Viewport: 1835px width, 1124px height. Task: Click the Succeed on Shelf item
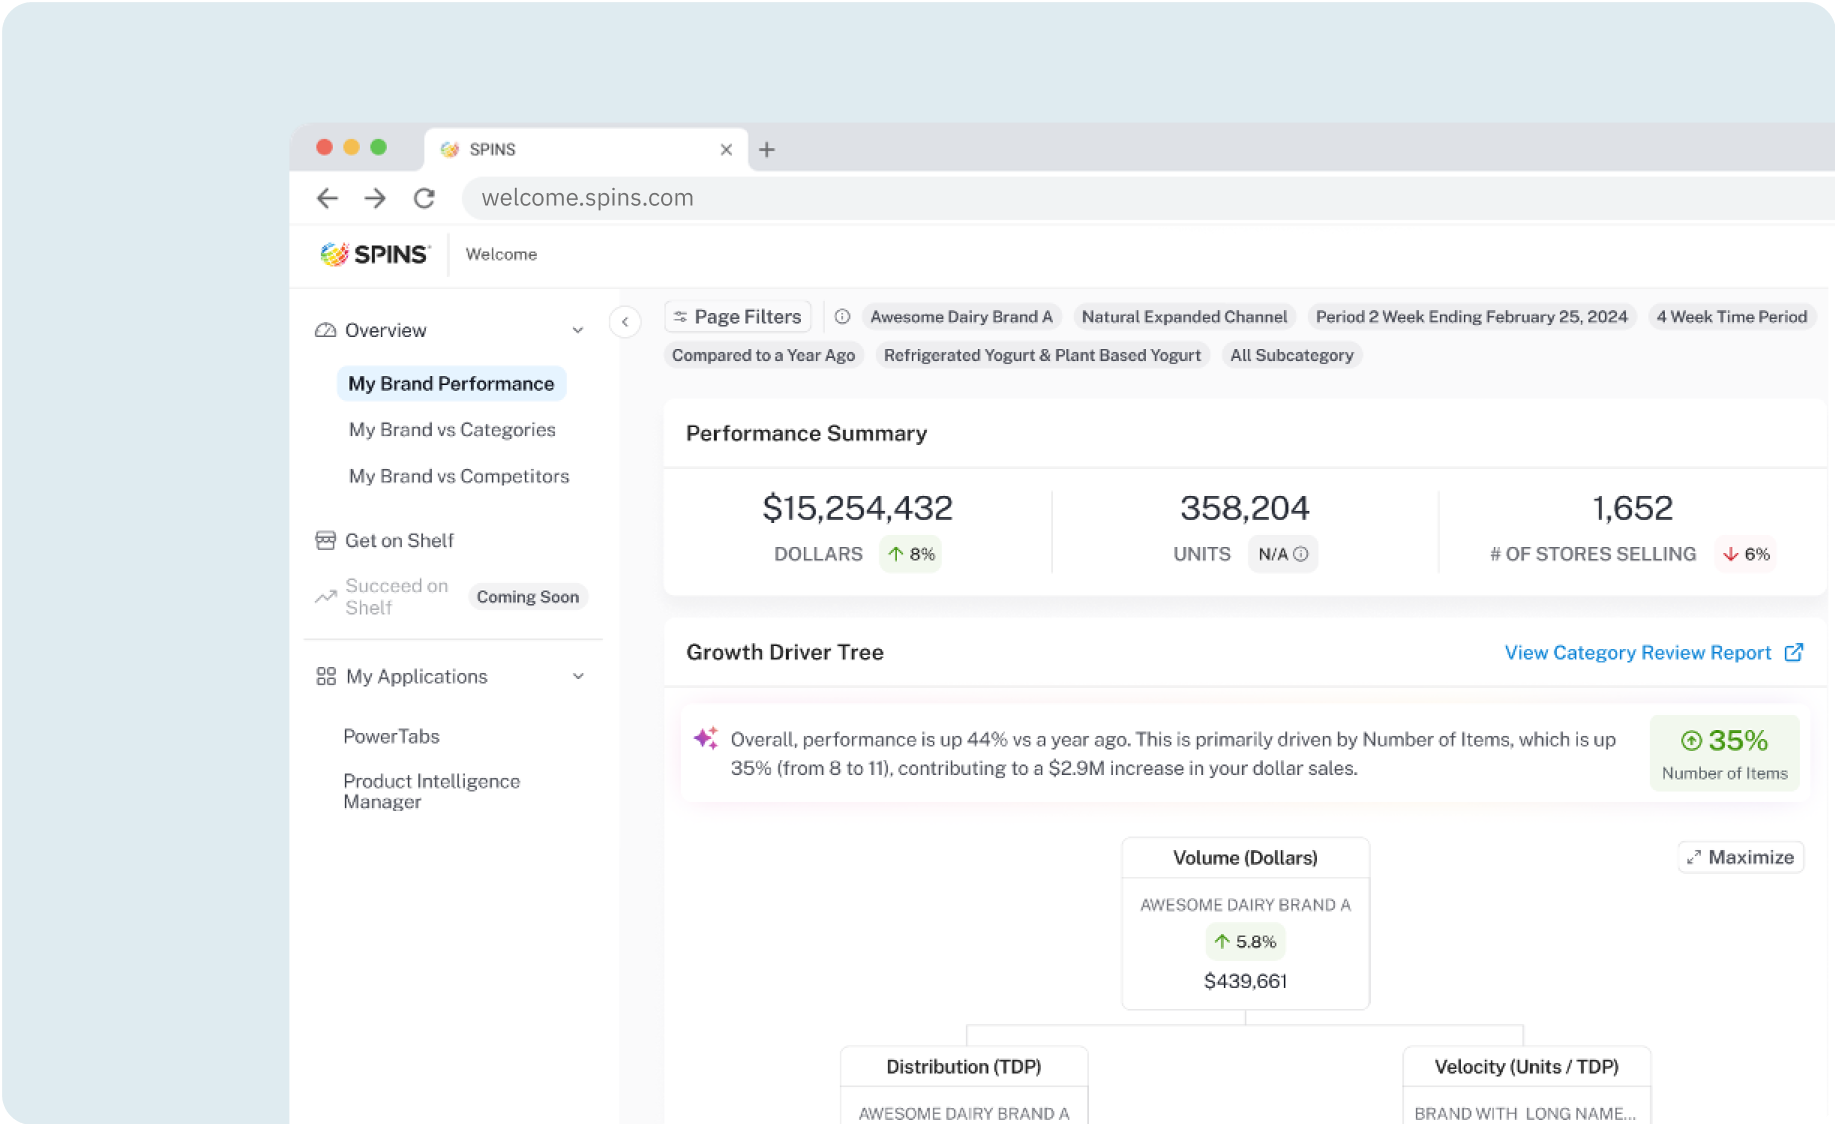click(x=396, y=597)
